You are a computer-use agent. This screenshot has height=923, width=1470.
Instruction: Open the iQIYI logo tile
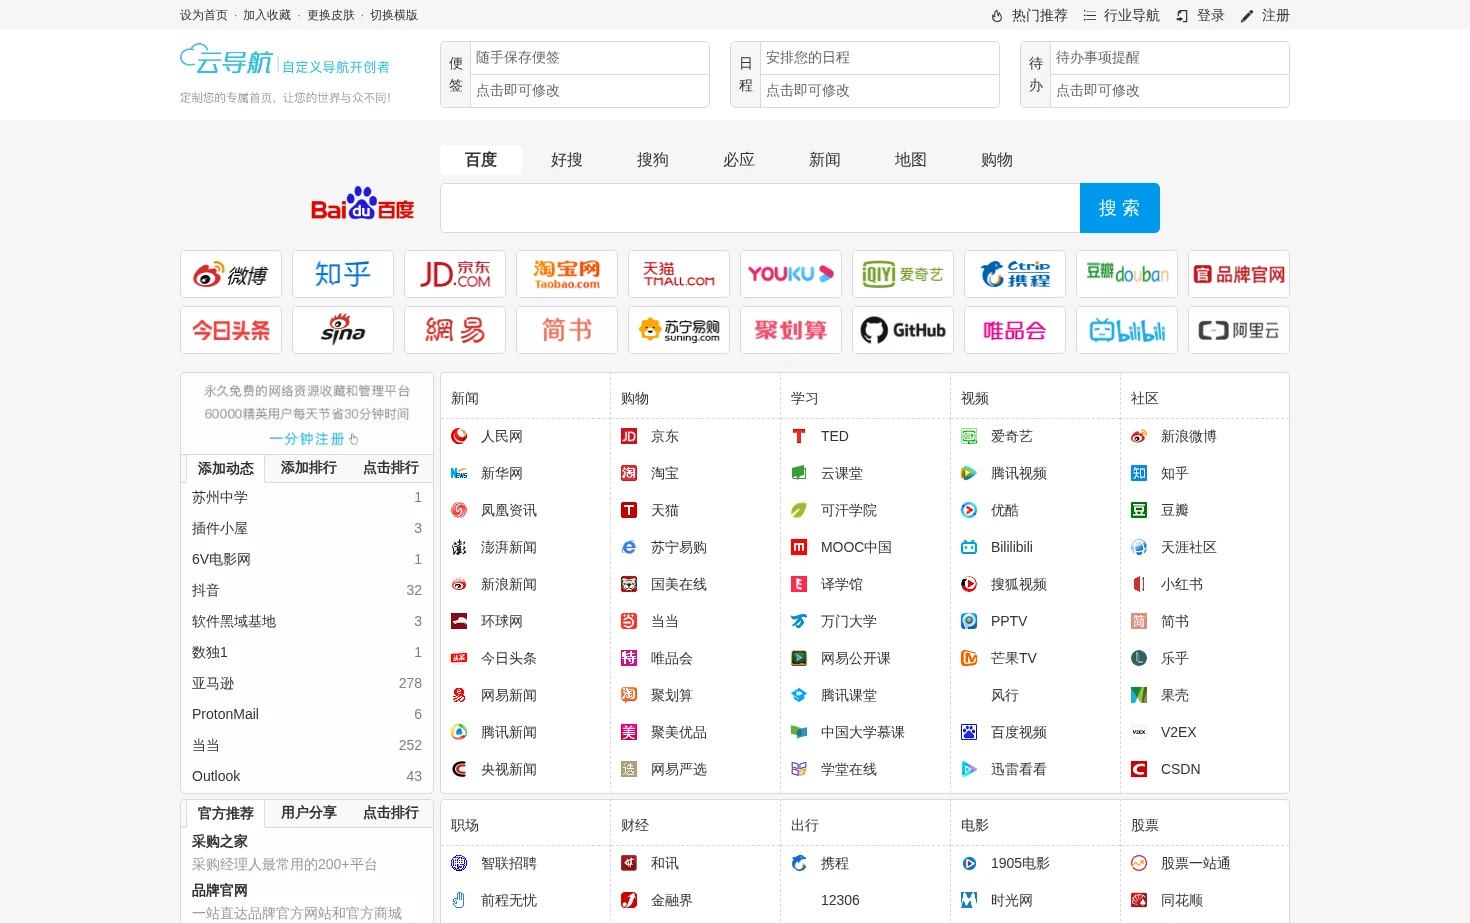pos(903,274)
